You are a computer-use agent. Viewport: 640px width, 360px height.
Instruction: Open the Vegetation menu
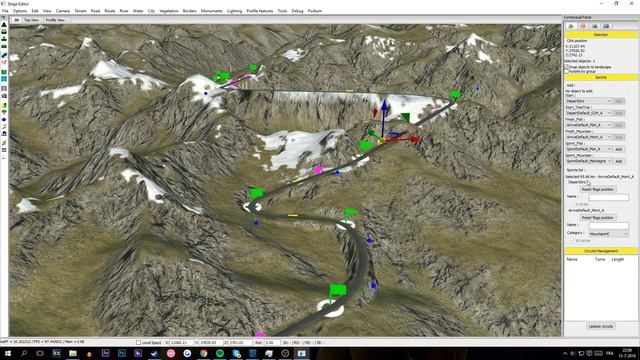(x=169, y=11)
